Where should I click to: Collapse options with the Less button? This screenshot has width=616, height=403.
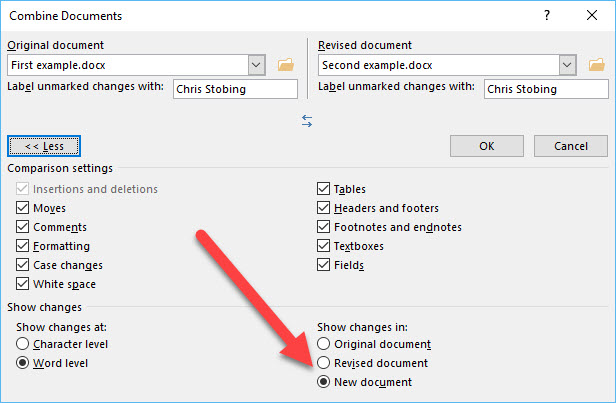coord(44,146)
